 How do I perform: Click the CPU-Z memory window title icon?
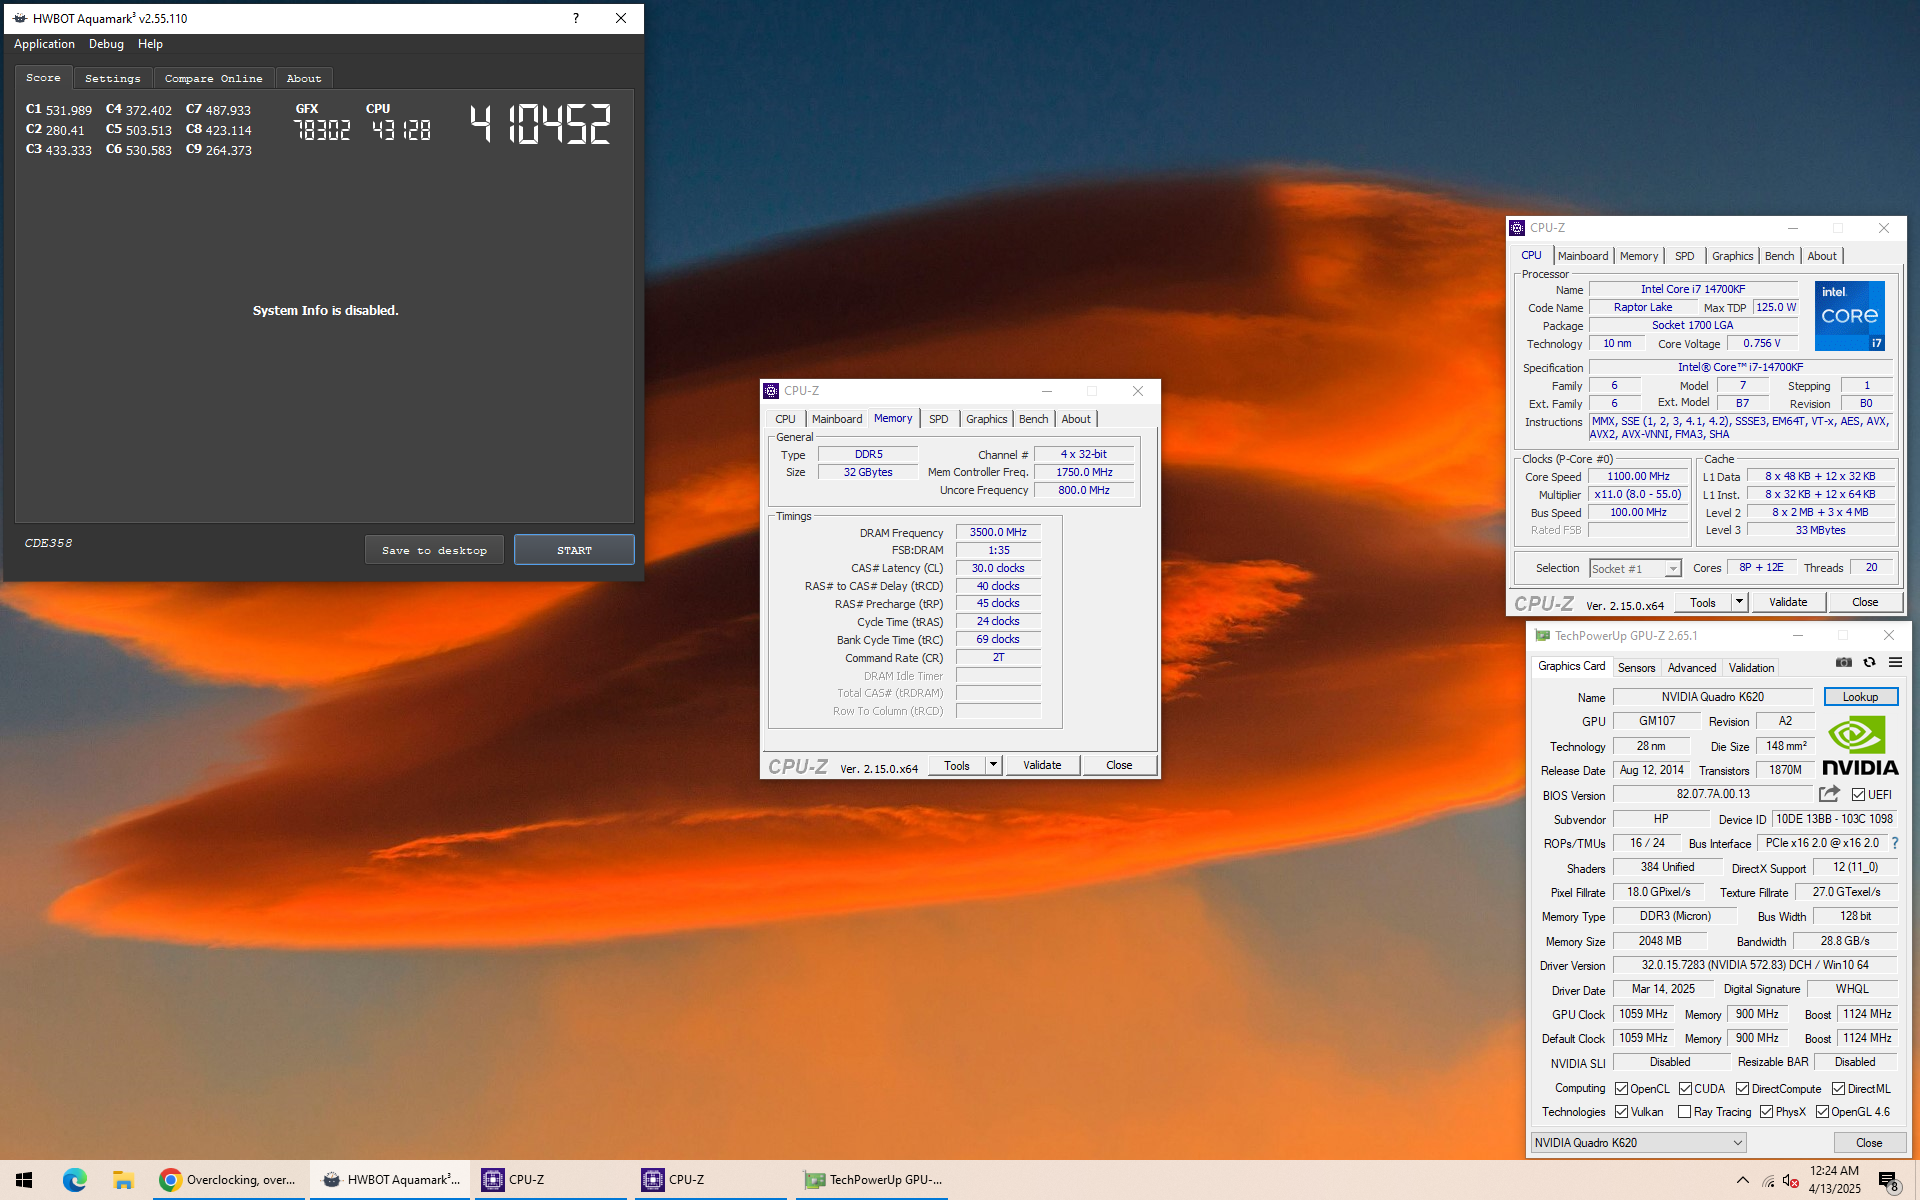coord(771,391)
